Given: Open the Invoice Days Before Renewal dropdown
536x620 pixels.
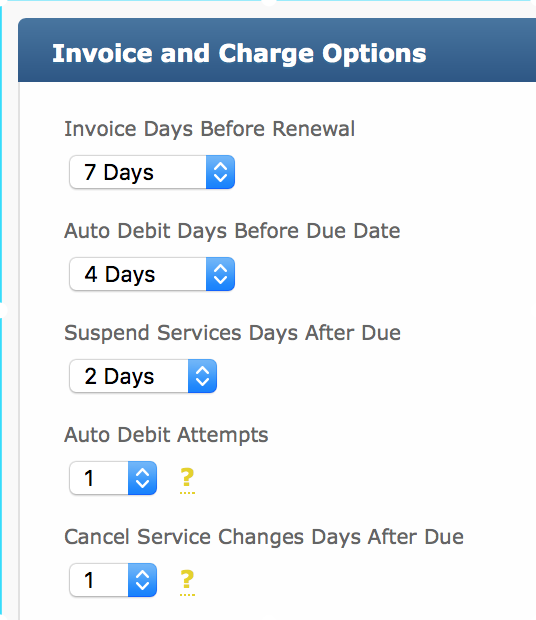Looking at the screenshot, I should [x=152, y=172].
